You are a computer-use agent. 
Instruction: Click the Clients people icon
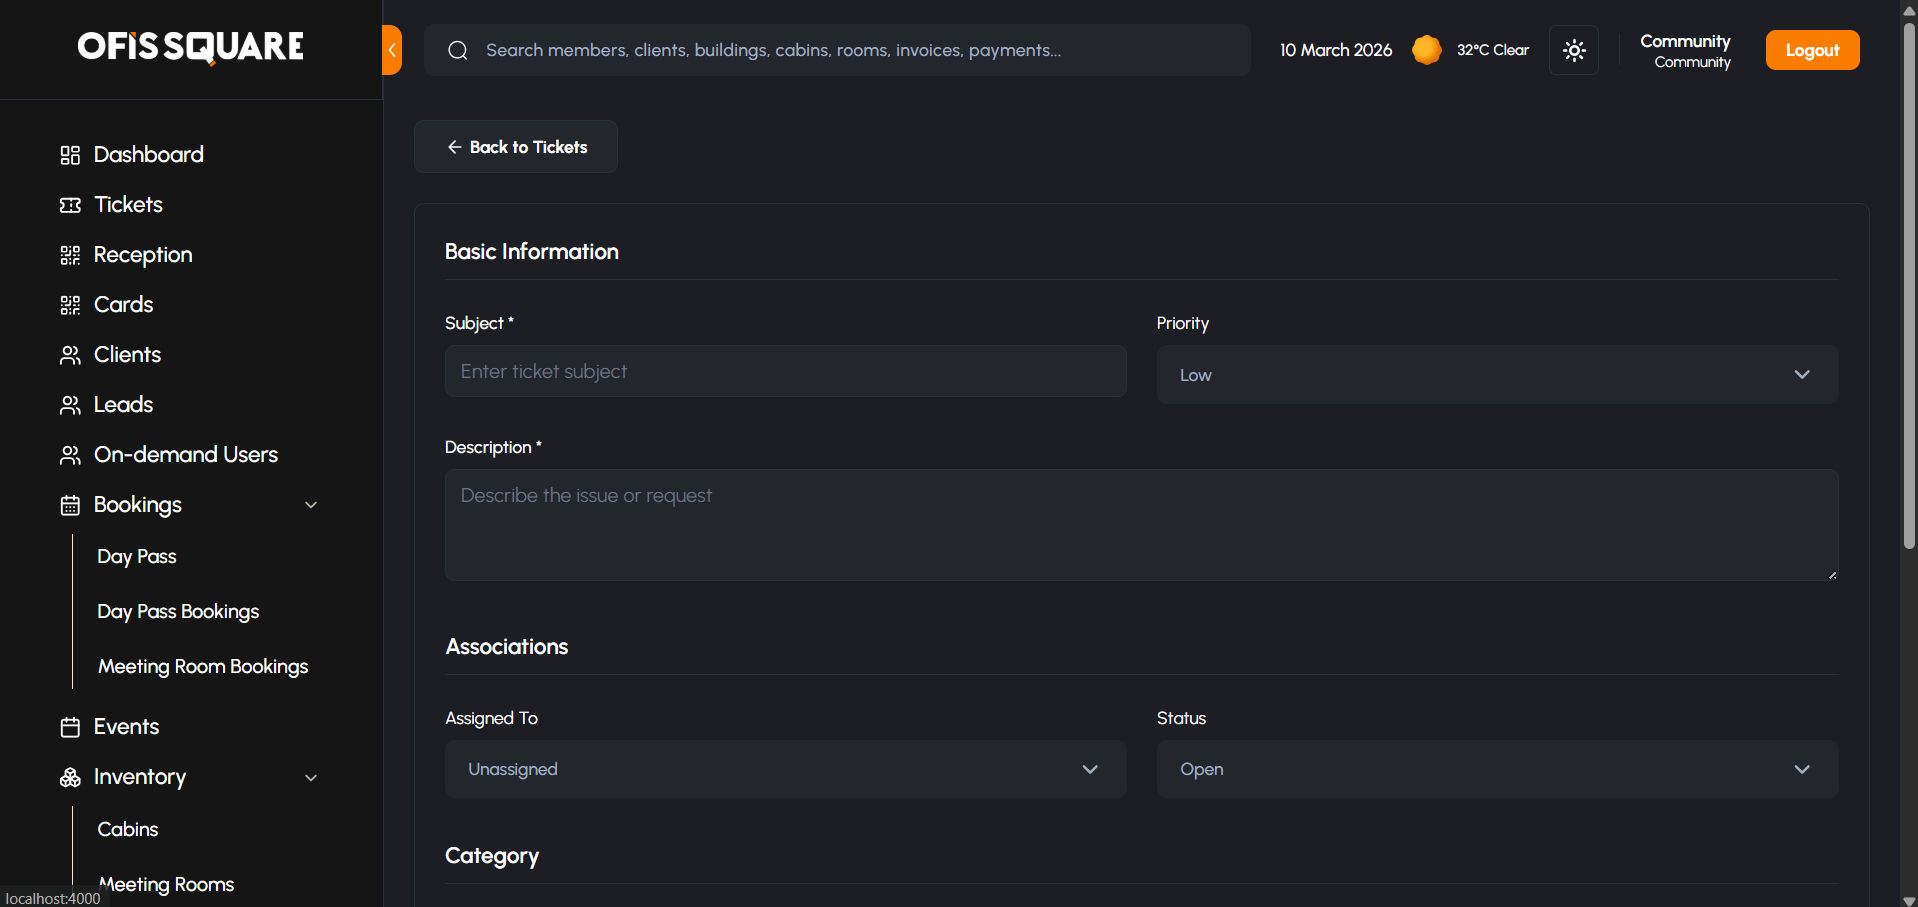pos(70,355)
